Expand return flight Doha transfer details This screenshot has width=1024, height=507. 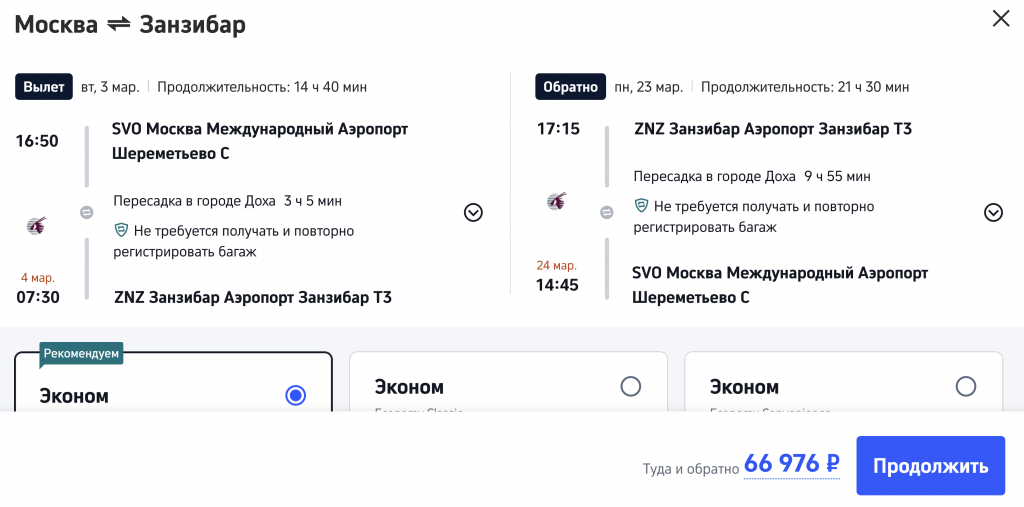pyautogui.click(x=993, y=212)
